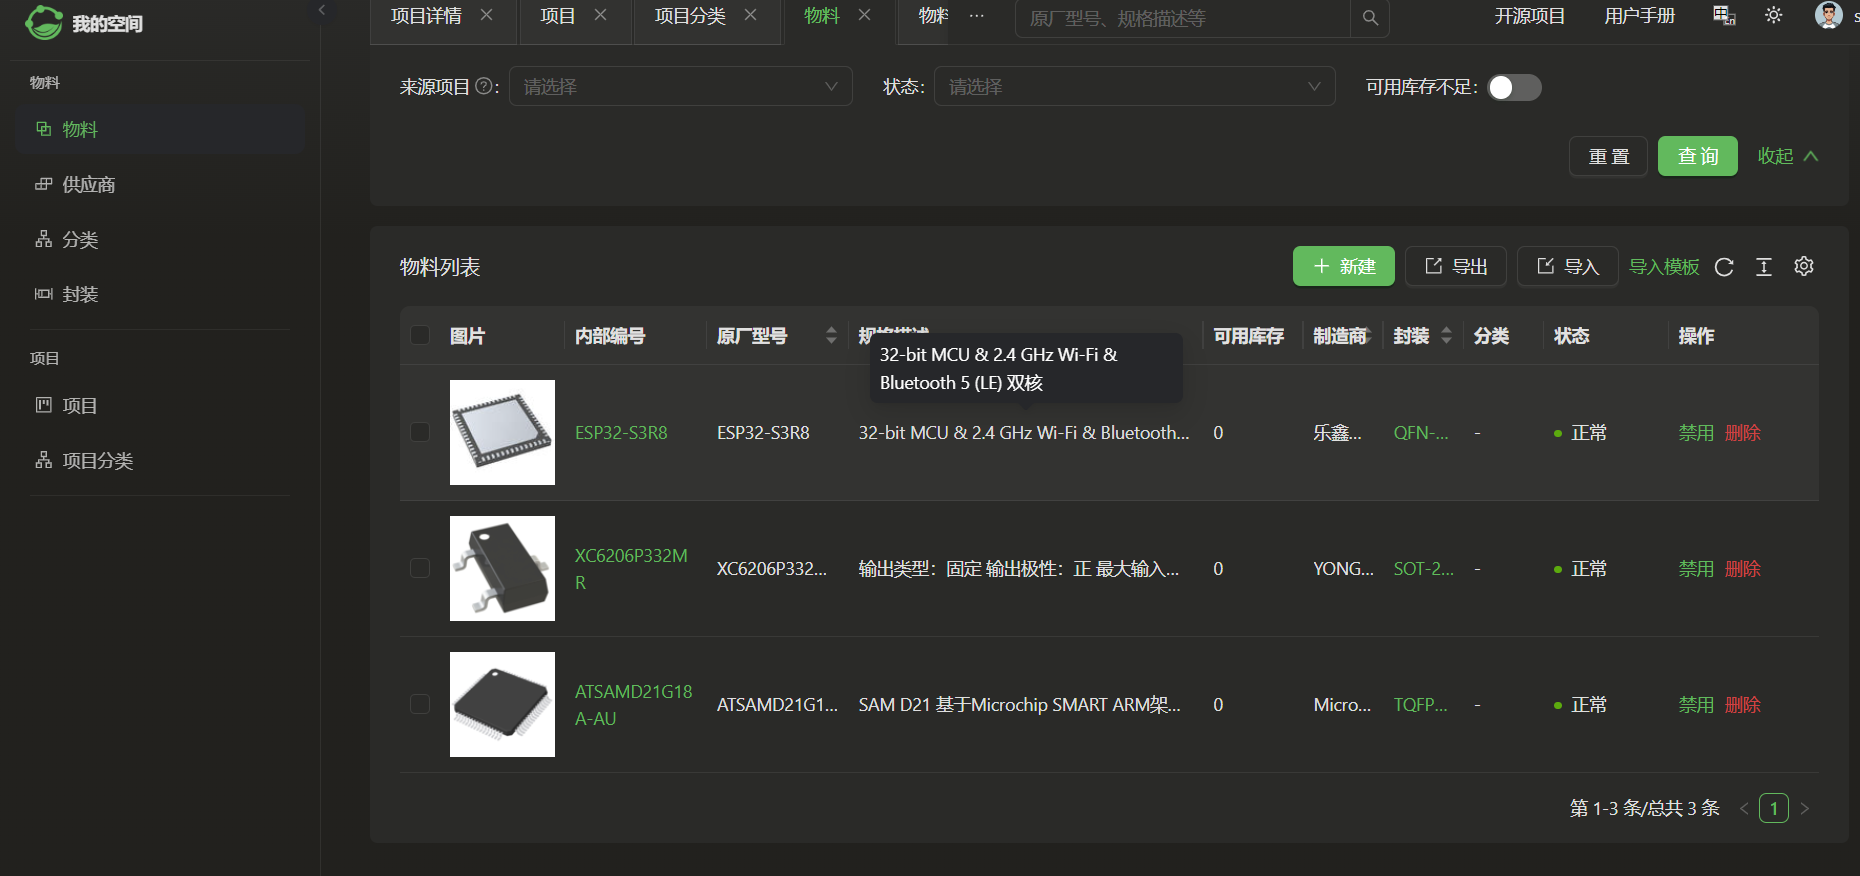Open the ESP32-S3R8 internal number link
The width and height of the screenshot is (1860, 876).
[x=621, y=432]
